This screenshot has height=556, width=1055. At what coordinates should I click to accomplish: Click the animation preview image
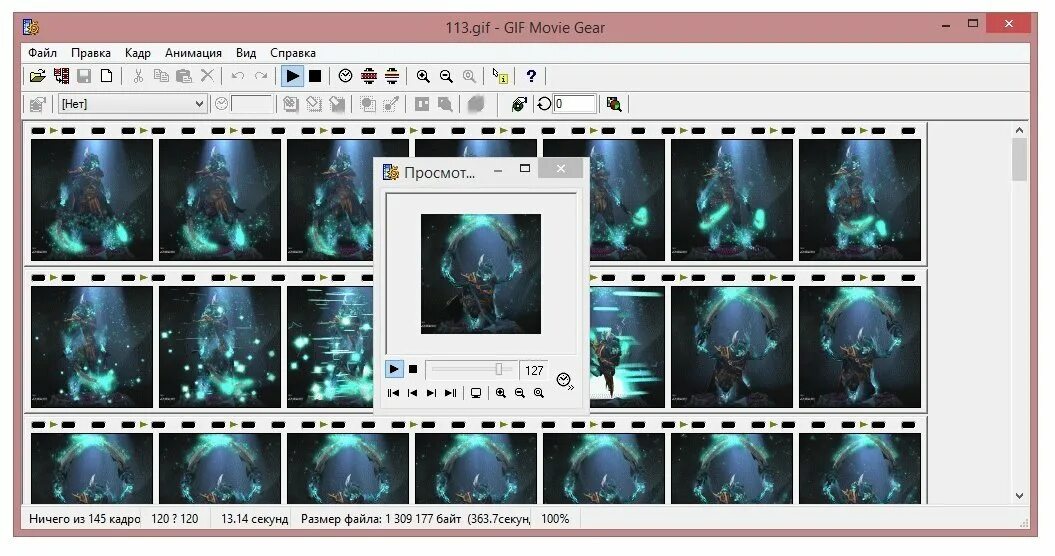tap(480, 274)
